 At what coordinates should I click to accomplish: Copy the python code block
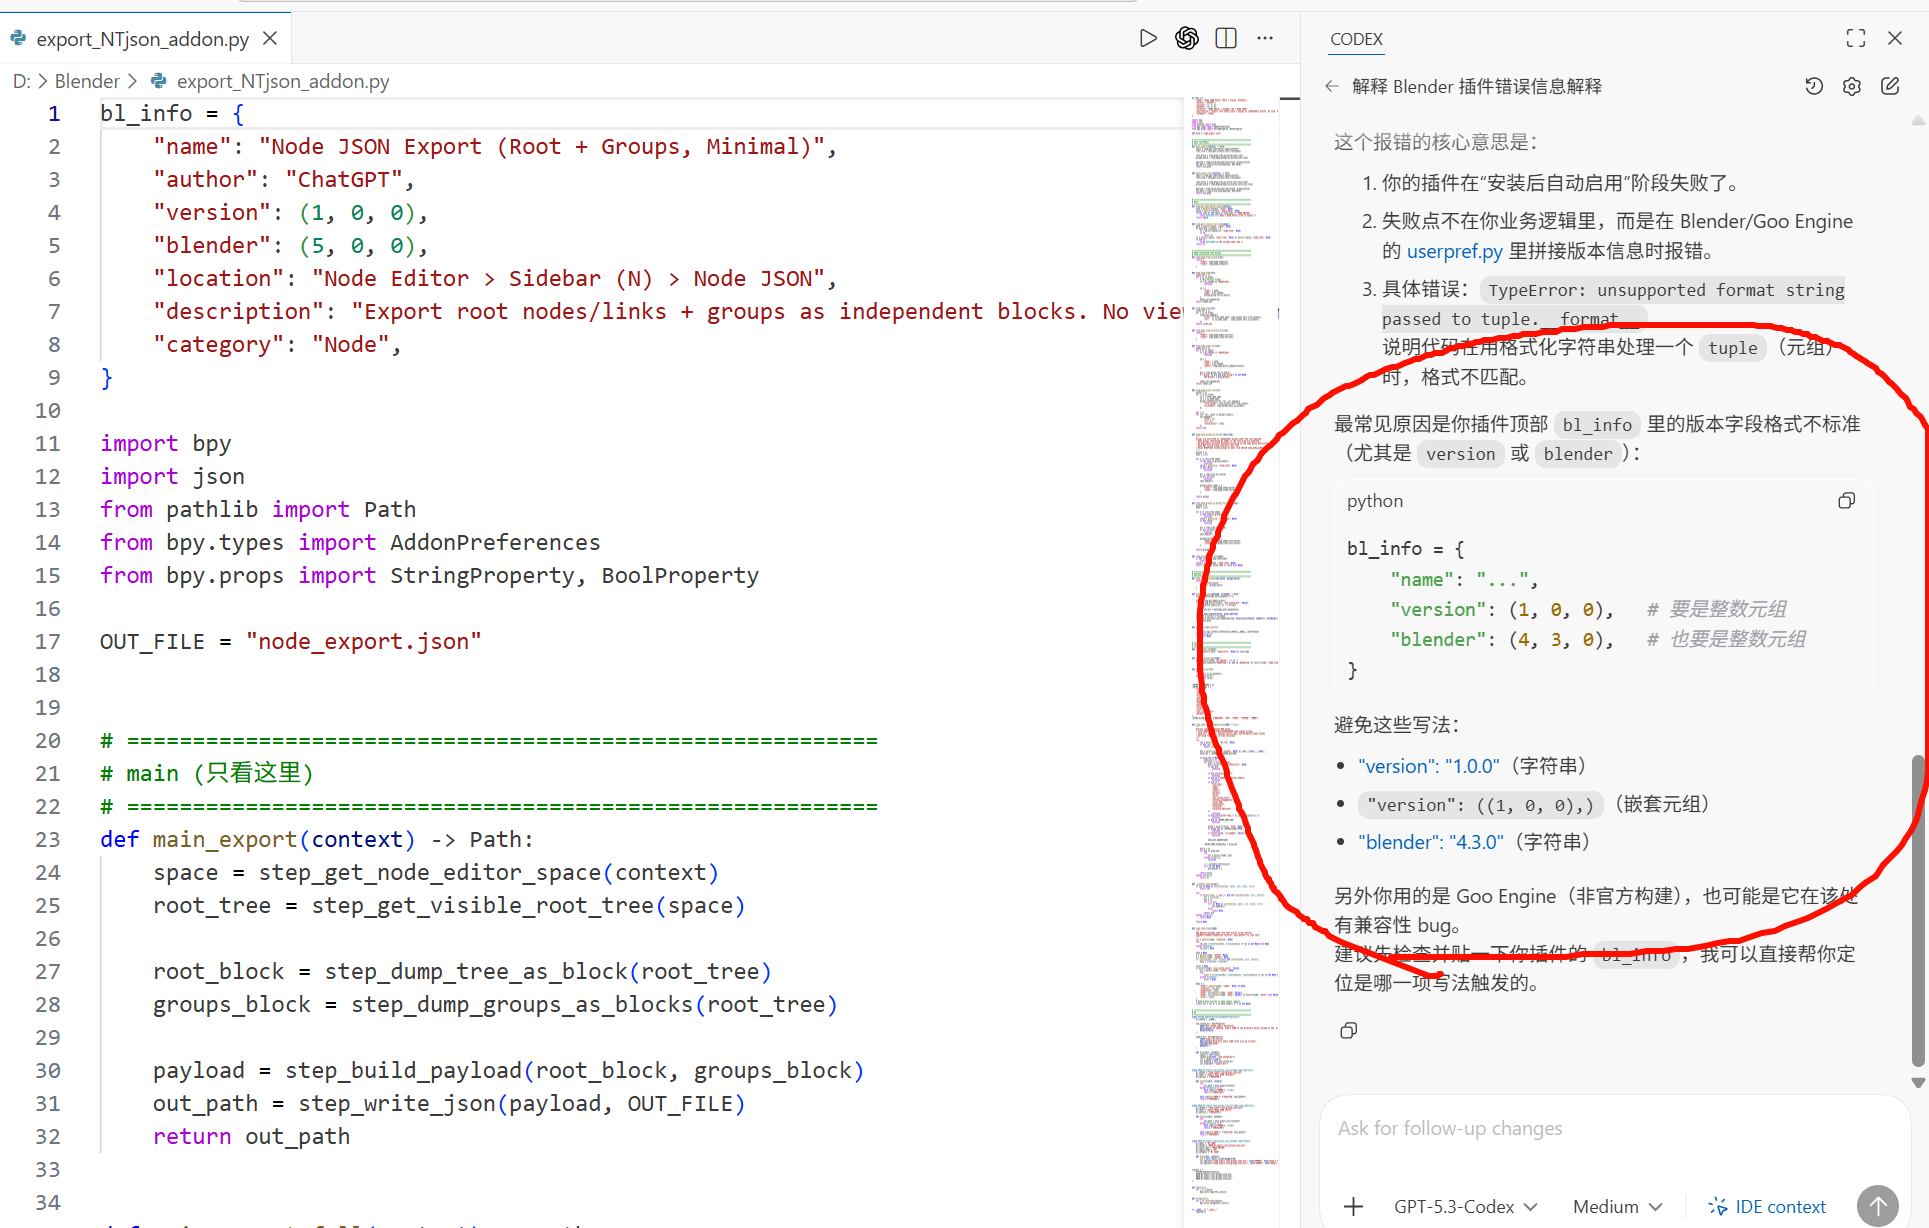point(1846,501)
